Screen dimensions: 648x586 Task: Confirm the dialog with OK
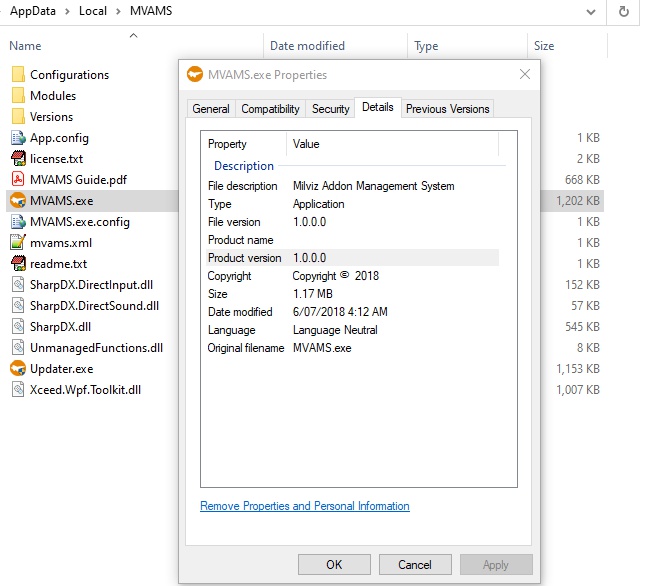pos(334,565)
